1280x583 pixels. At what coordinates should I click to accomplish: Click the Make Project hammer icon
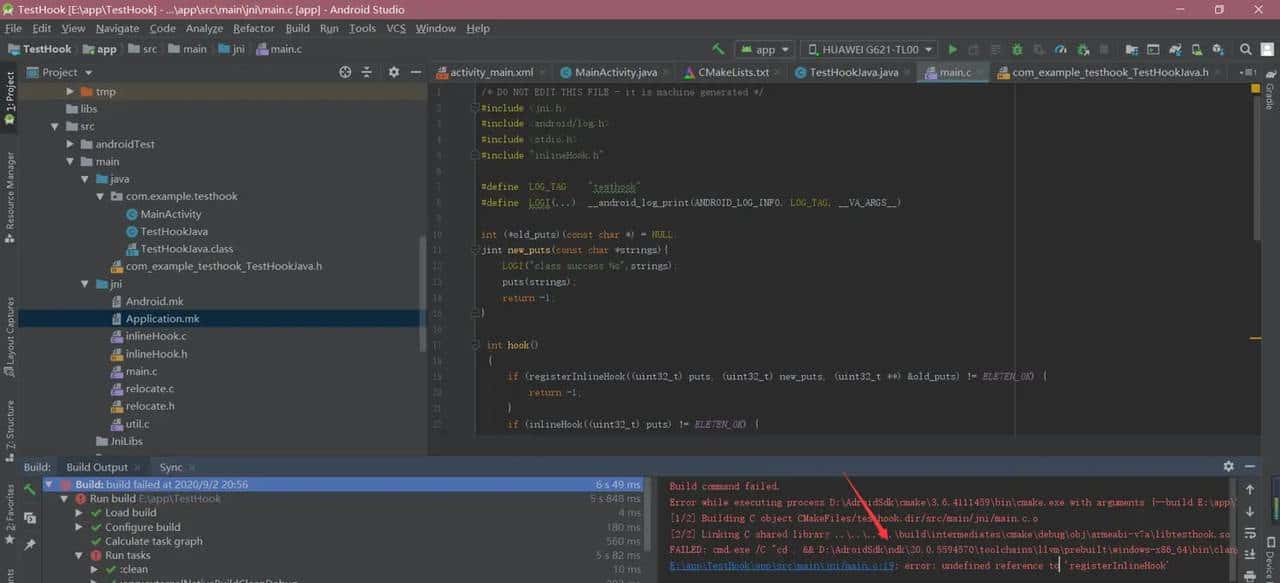pyautogui.click(x=718, y=49)
